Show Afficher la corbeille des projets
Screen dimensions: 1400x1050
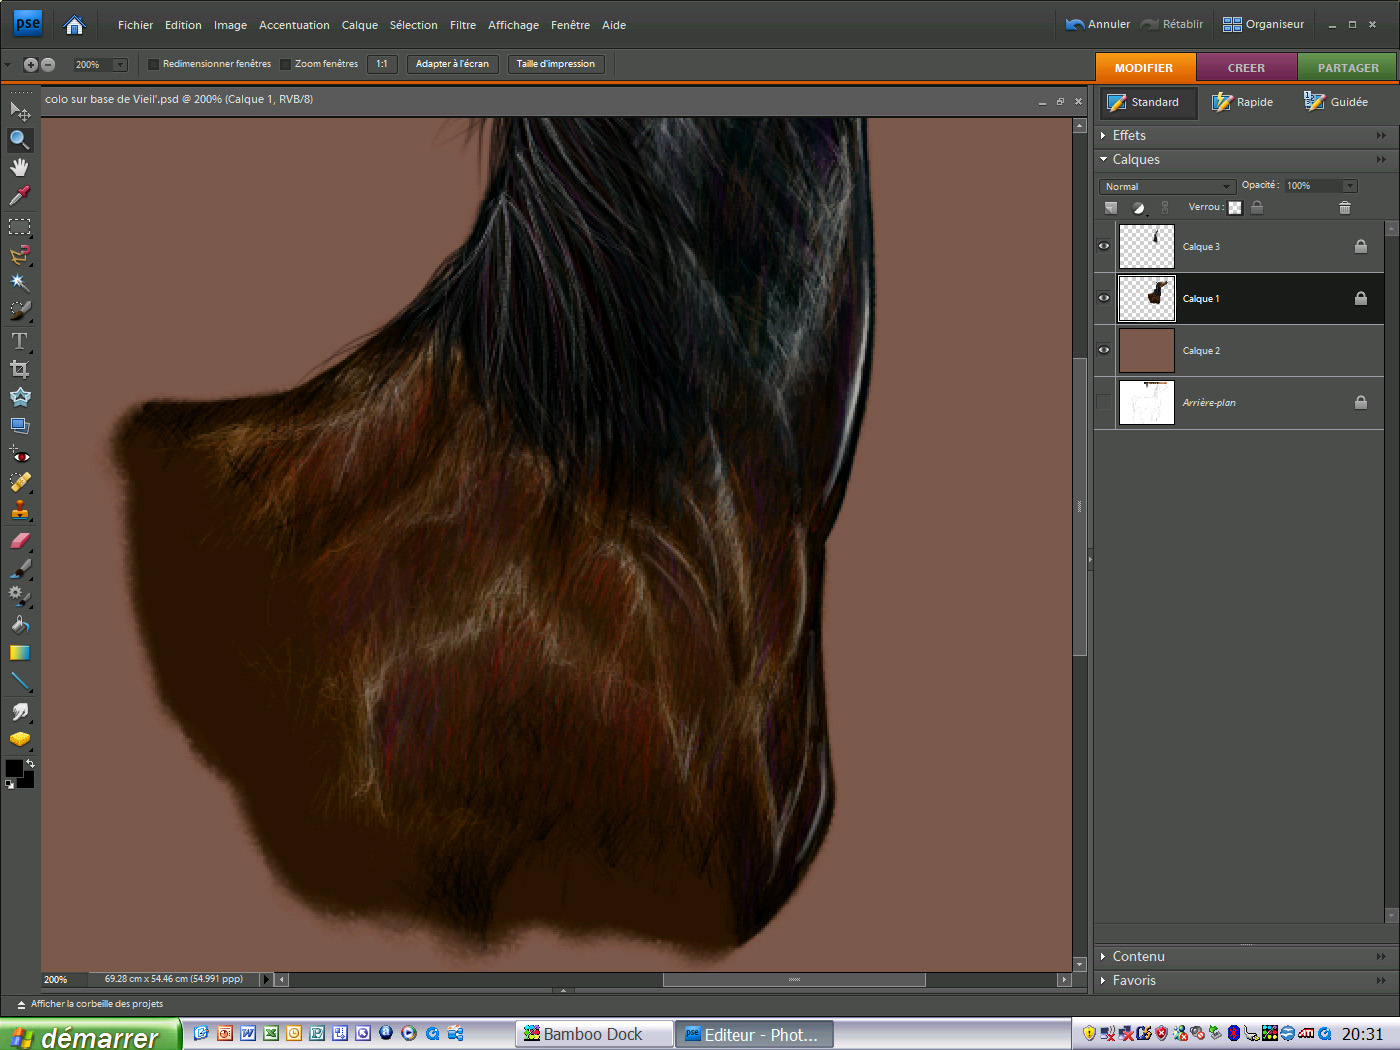tap(90, 1004)
